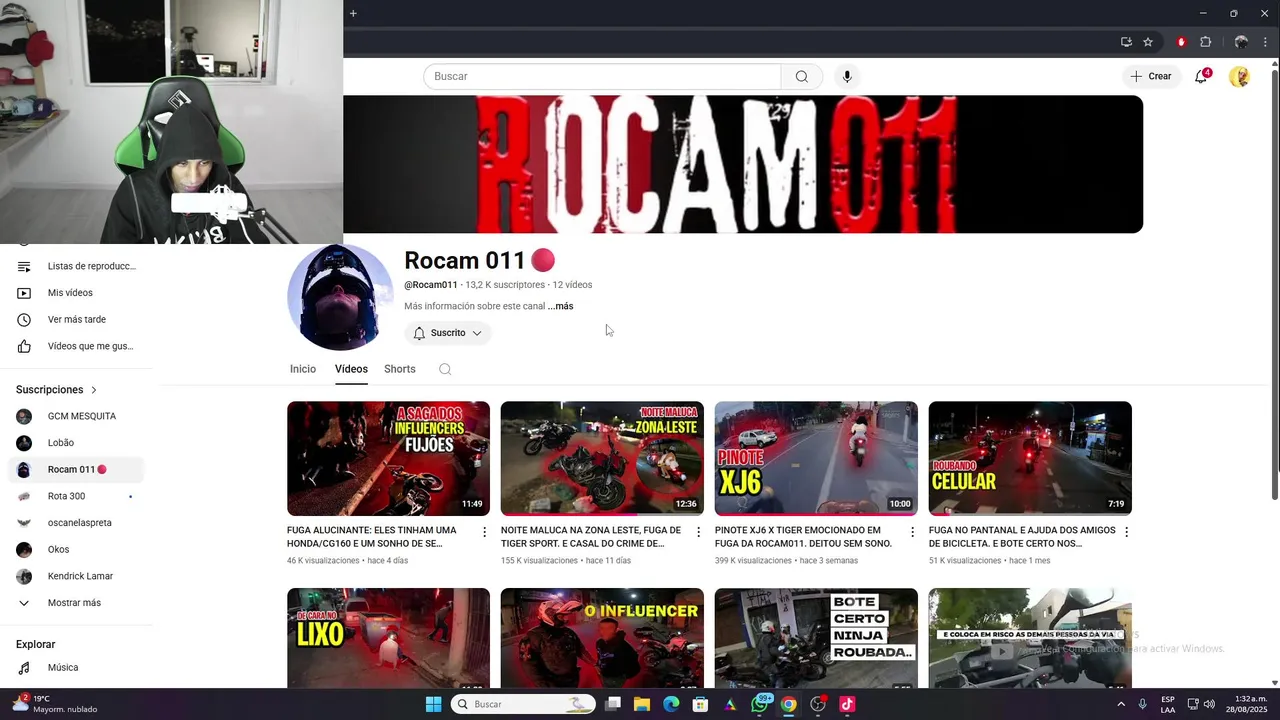Image resolution: width=1280 pixels, height=720 pixels.
Task: Open YouTube notifications bell
Action: [1202, 76]
